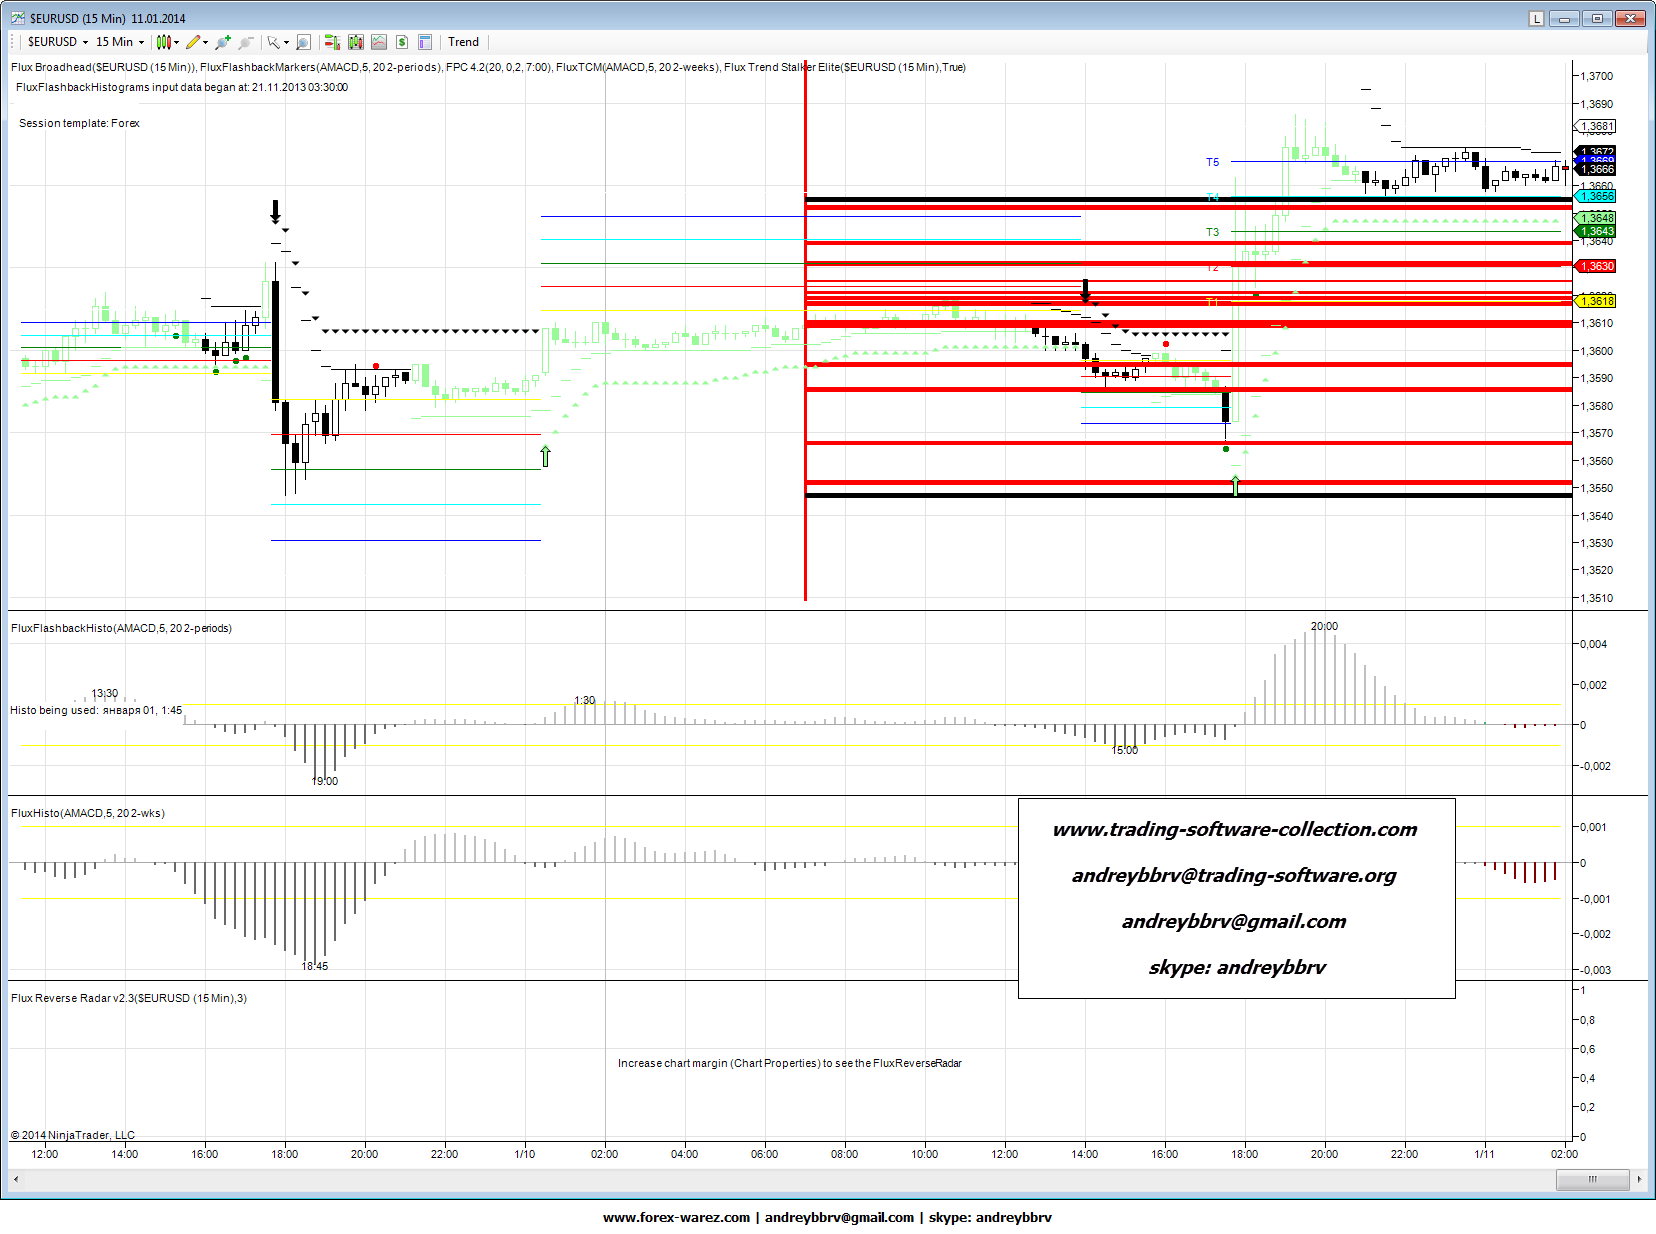Open the 15 Min interval dropdown
This screenshot has height=1234, width=1656.
click(119, 42)
